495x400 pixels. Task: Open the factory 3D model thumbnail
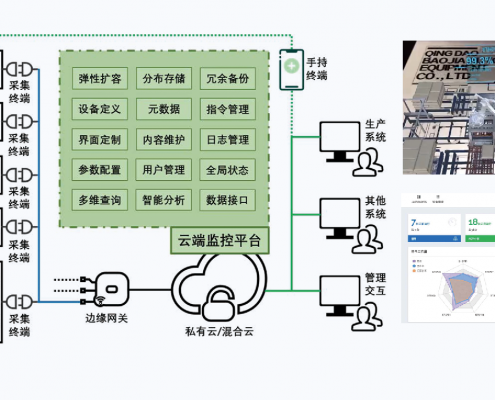(x=449, y=108)
